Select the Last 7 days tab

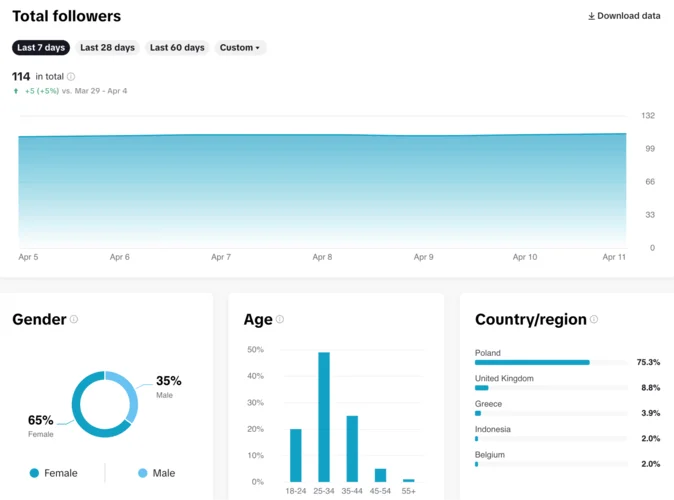[x=41, y=47]
